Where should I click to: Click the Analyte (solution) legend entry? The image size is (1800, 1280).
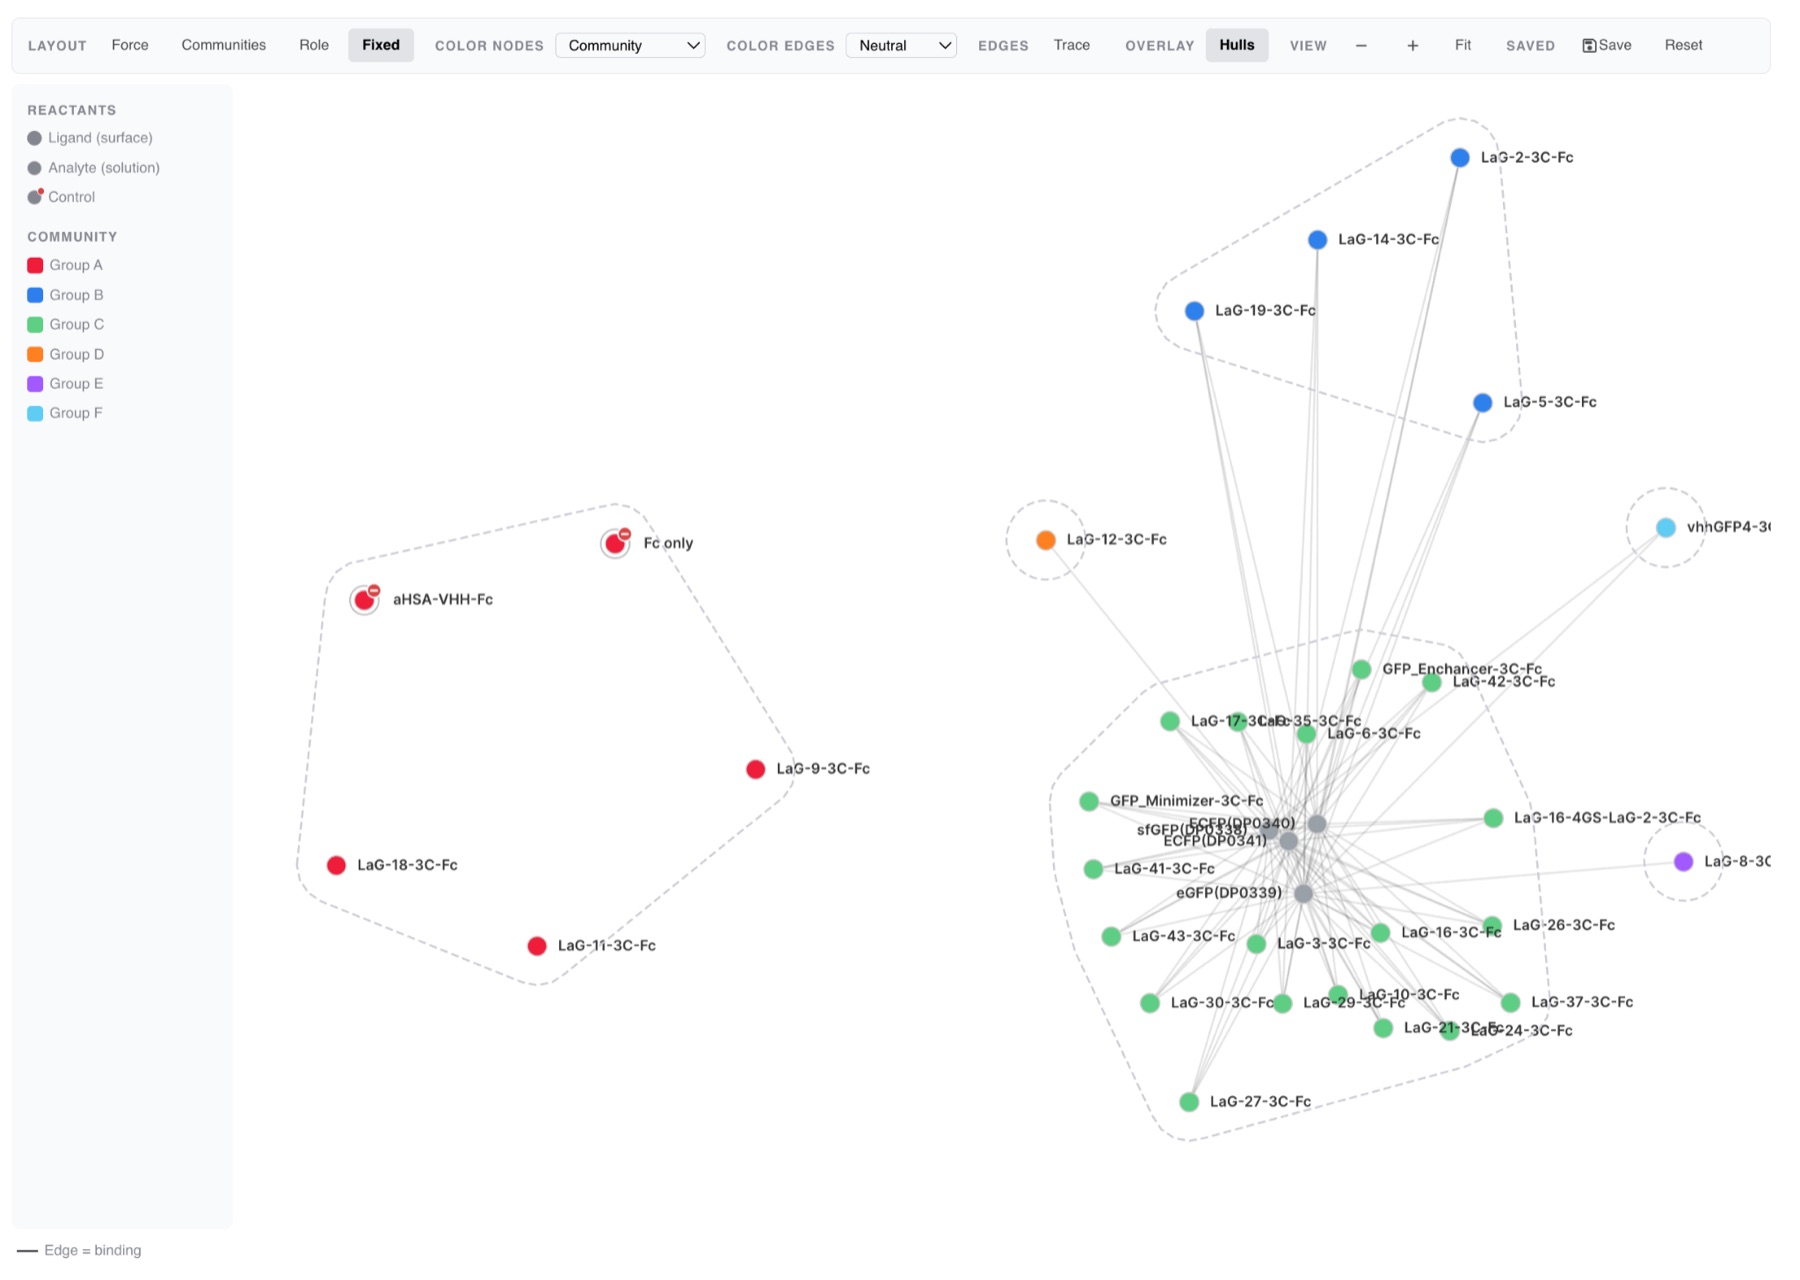[x=94, y=168]
